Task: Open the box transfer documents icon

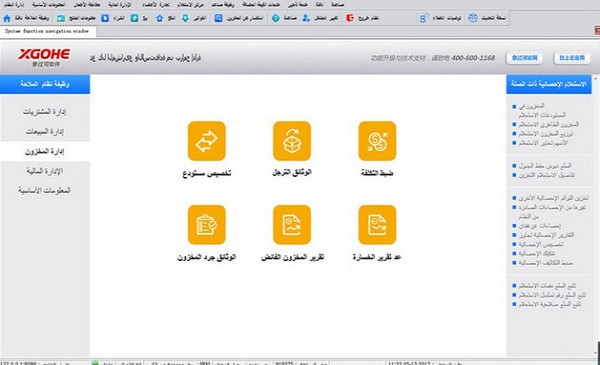Action: click(292, 141)
